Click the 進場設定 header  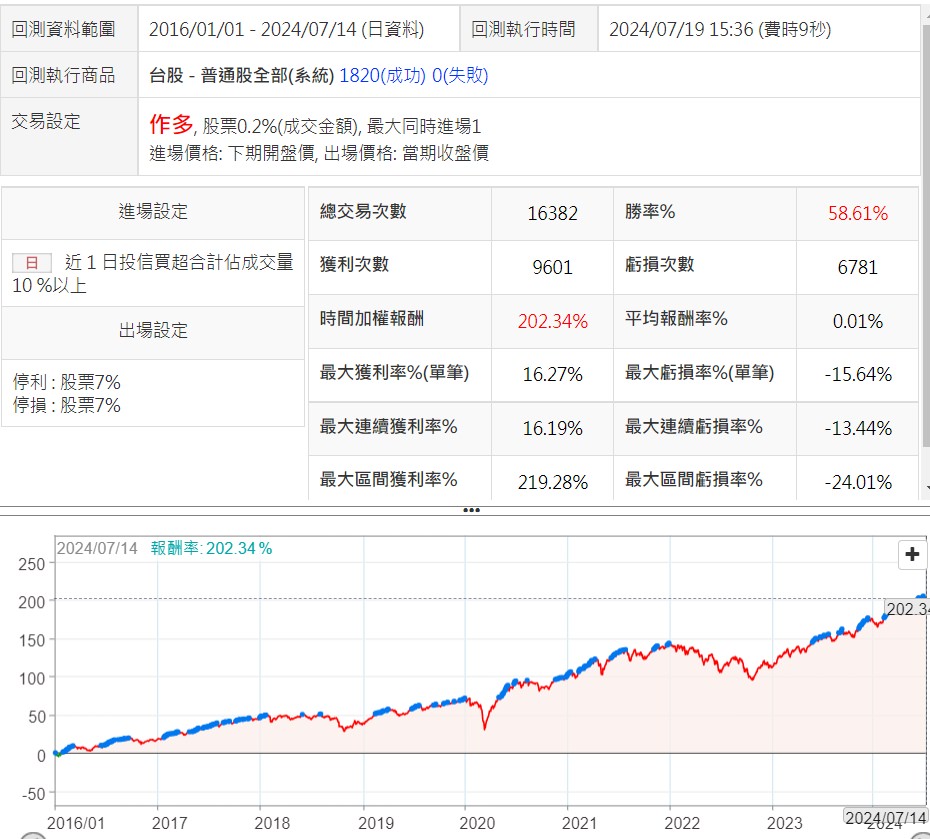[153, 212]
